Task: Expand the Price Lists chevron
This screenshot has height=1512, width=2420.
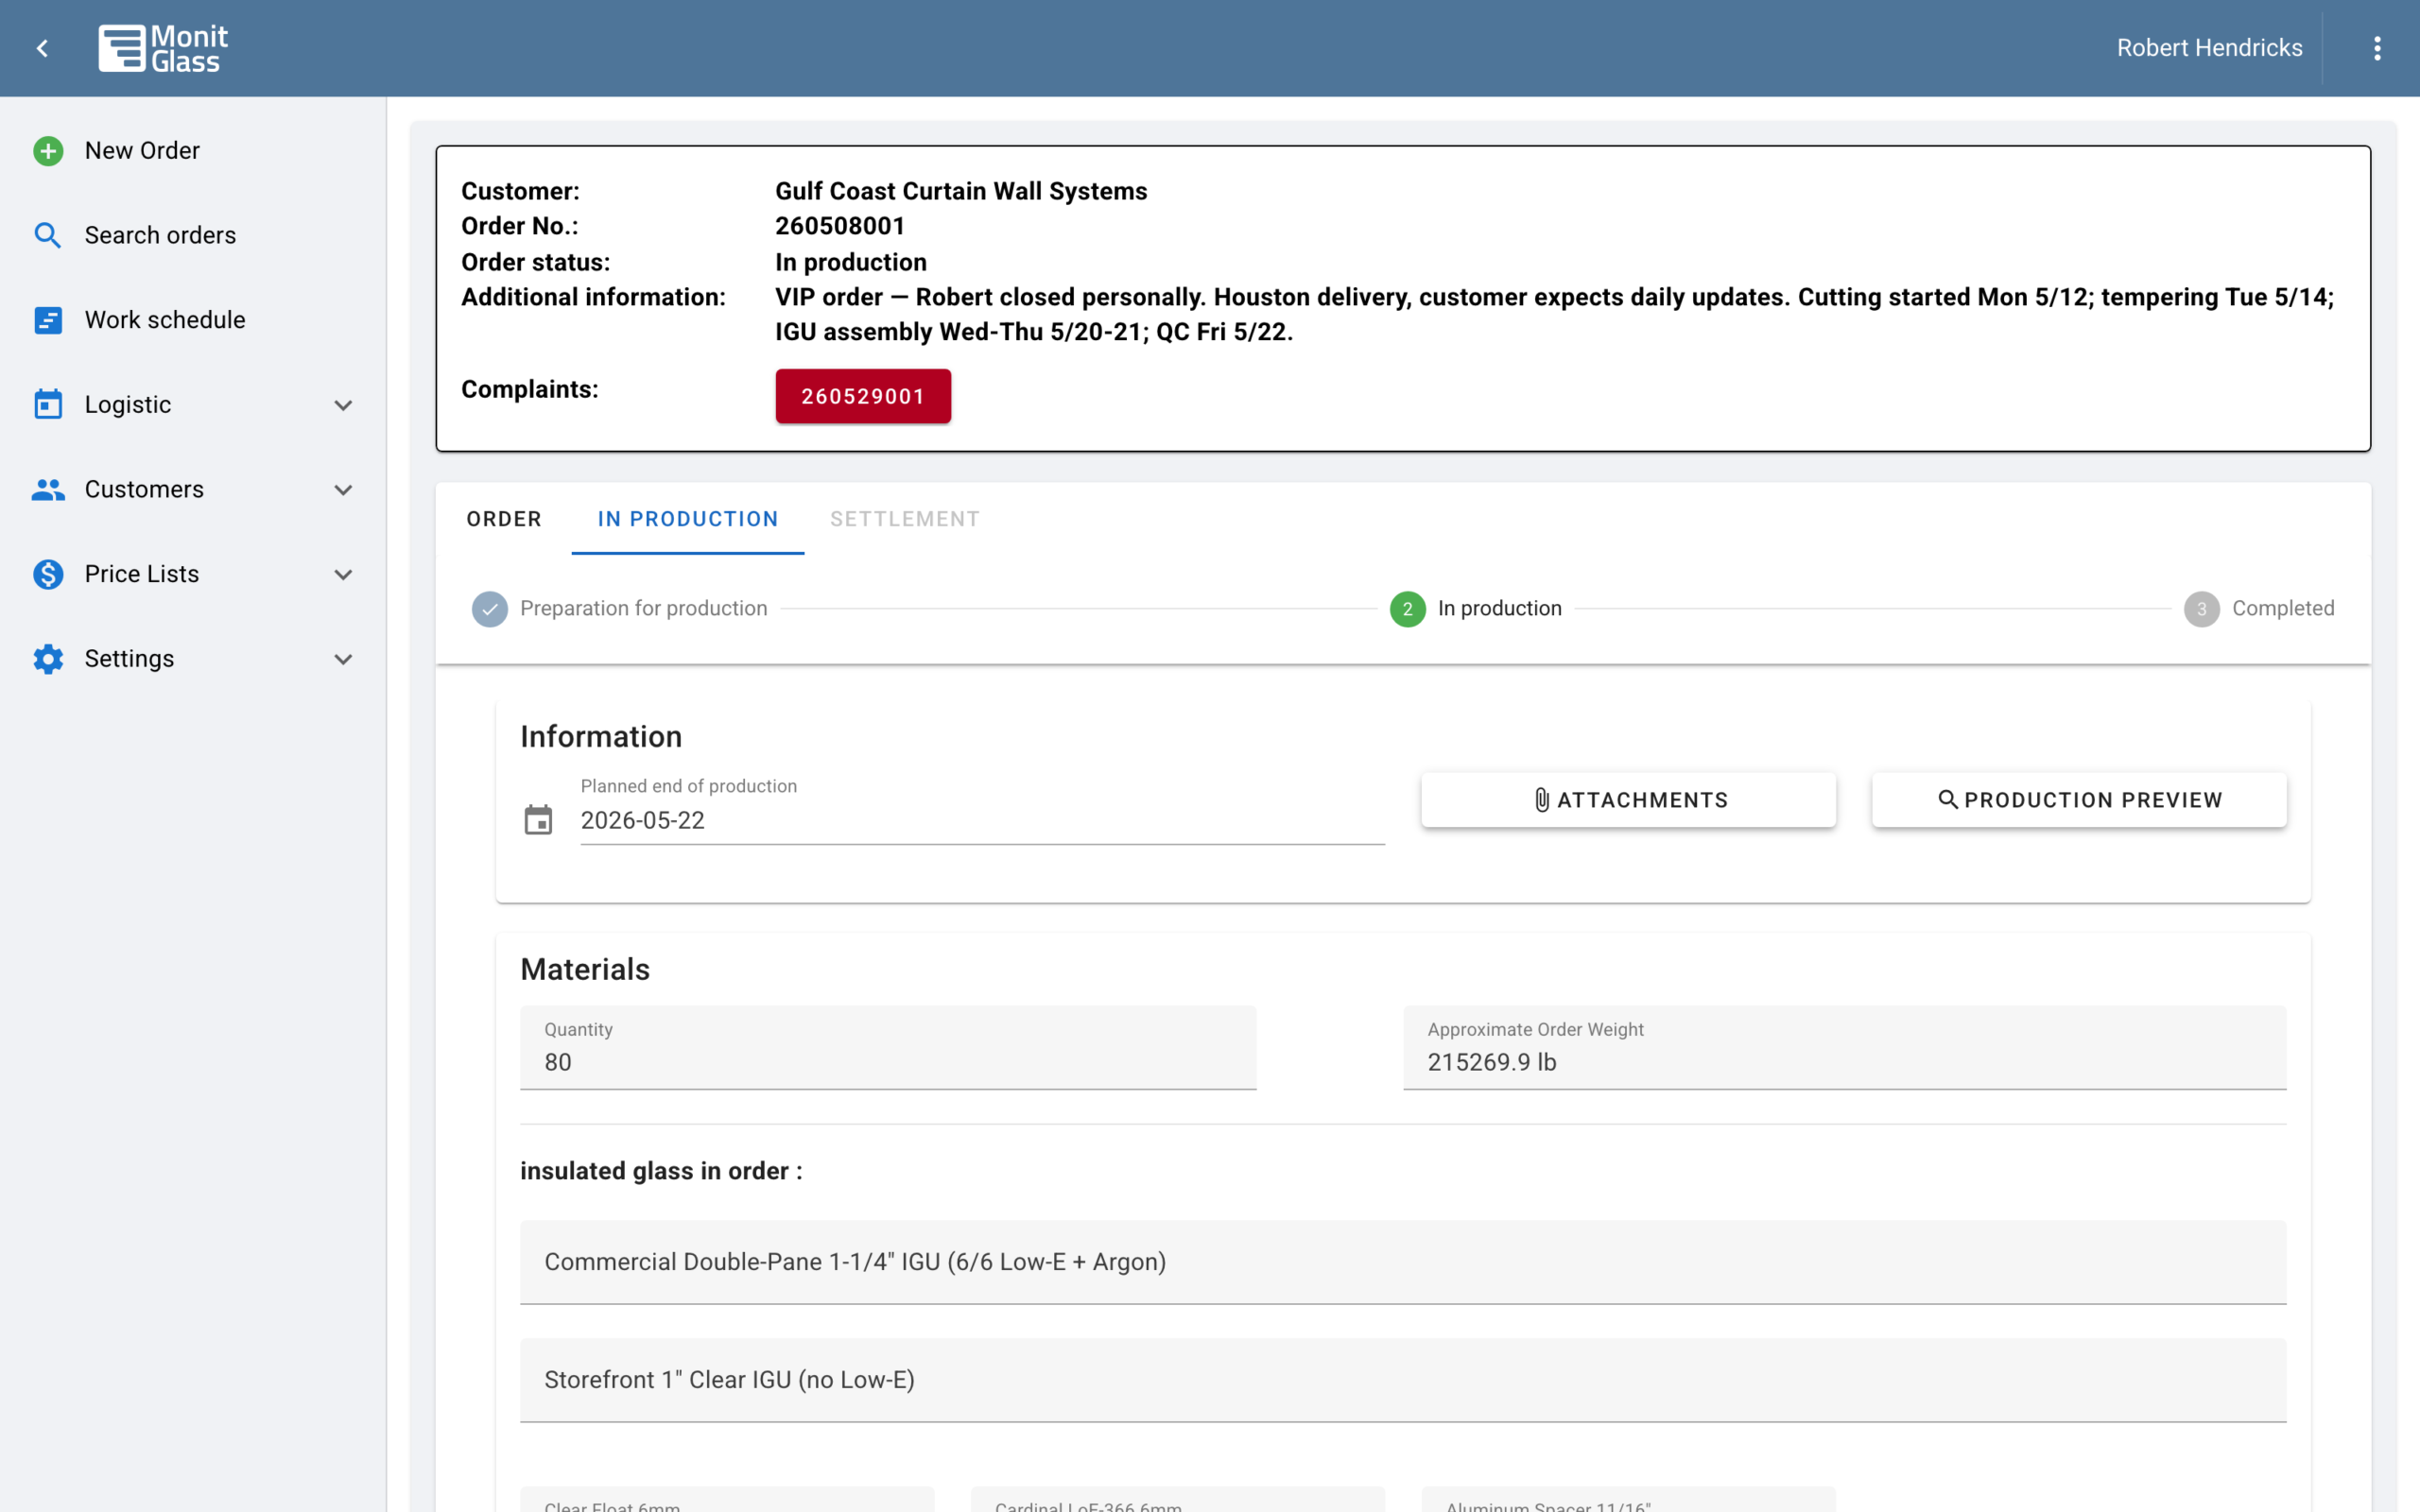Action: click(343, 575)
